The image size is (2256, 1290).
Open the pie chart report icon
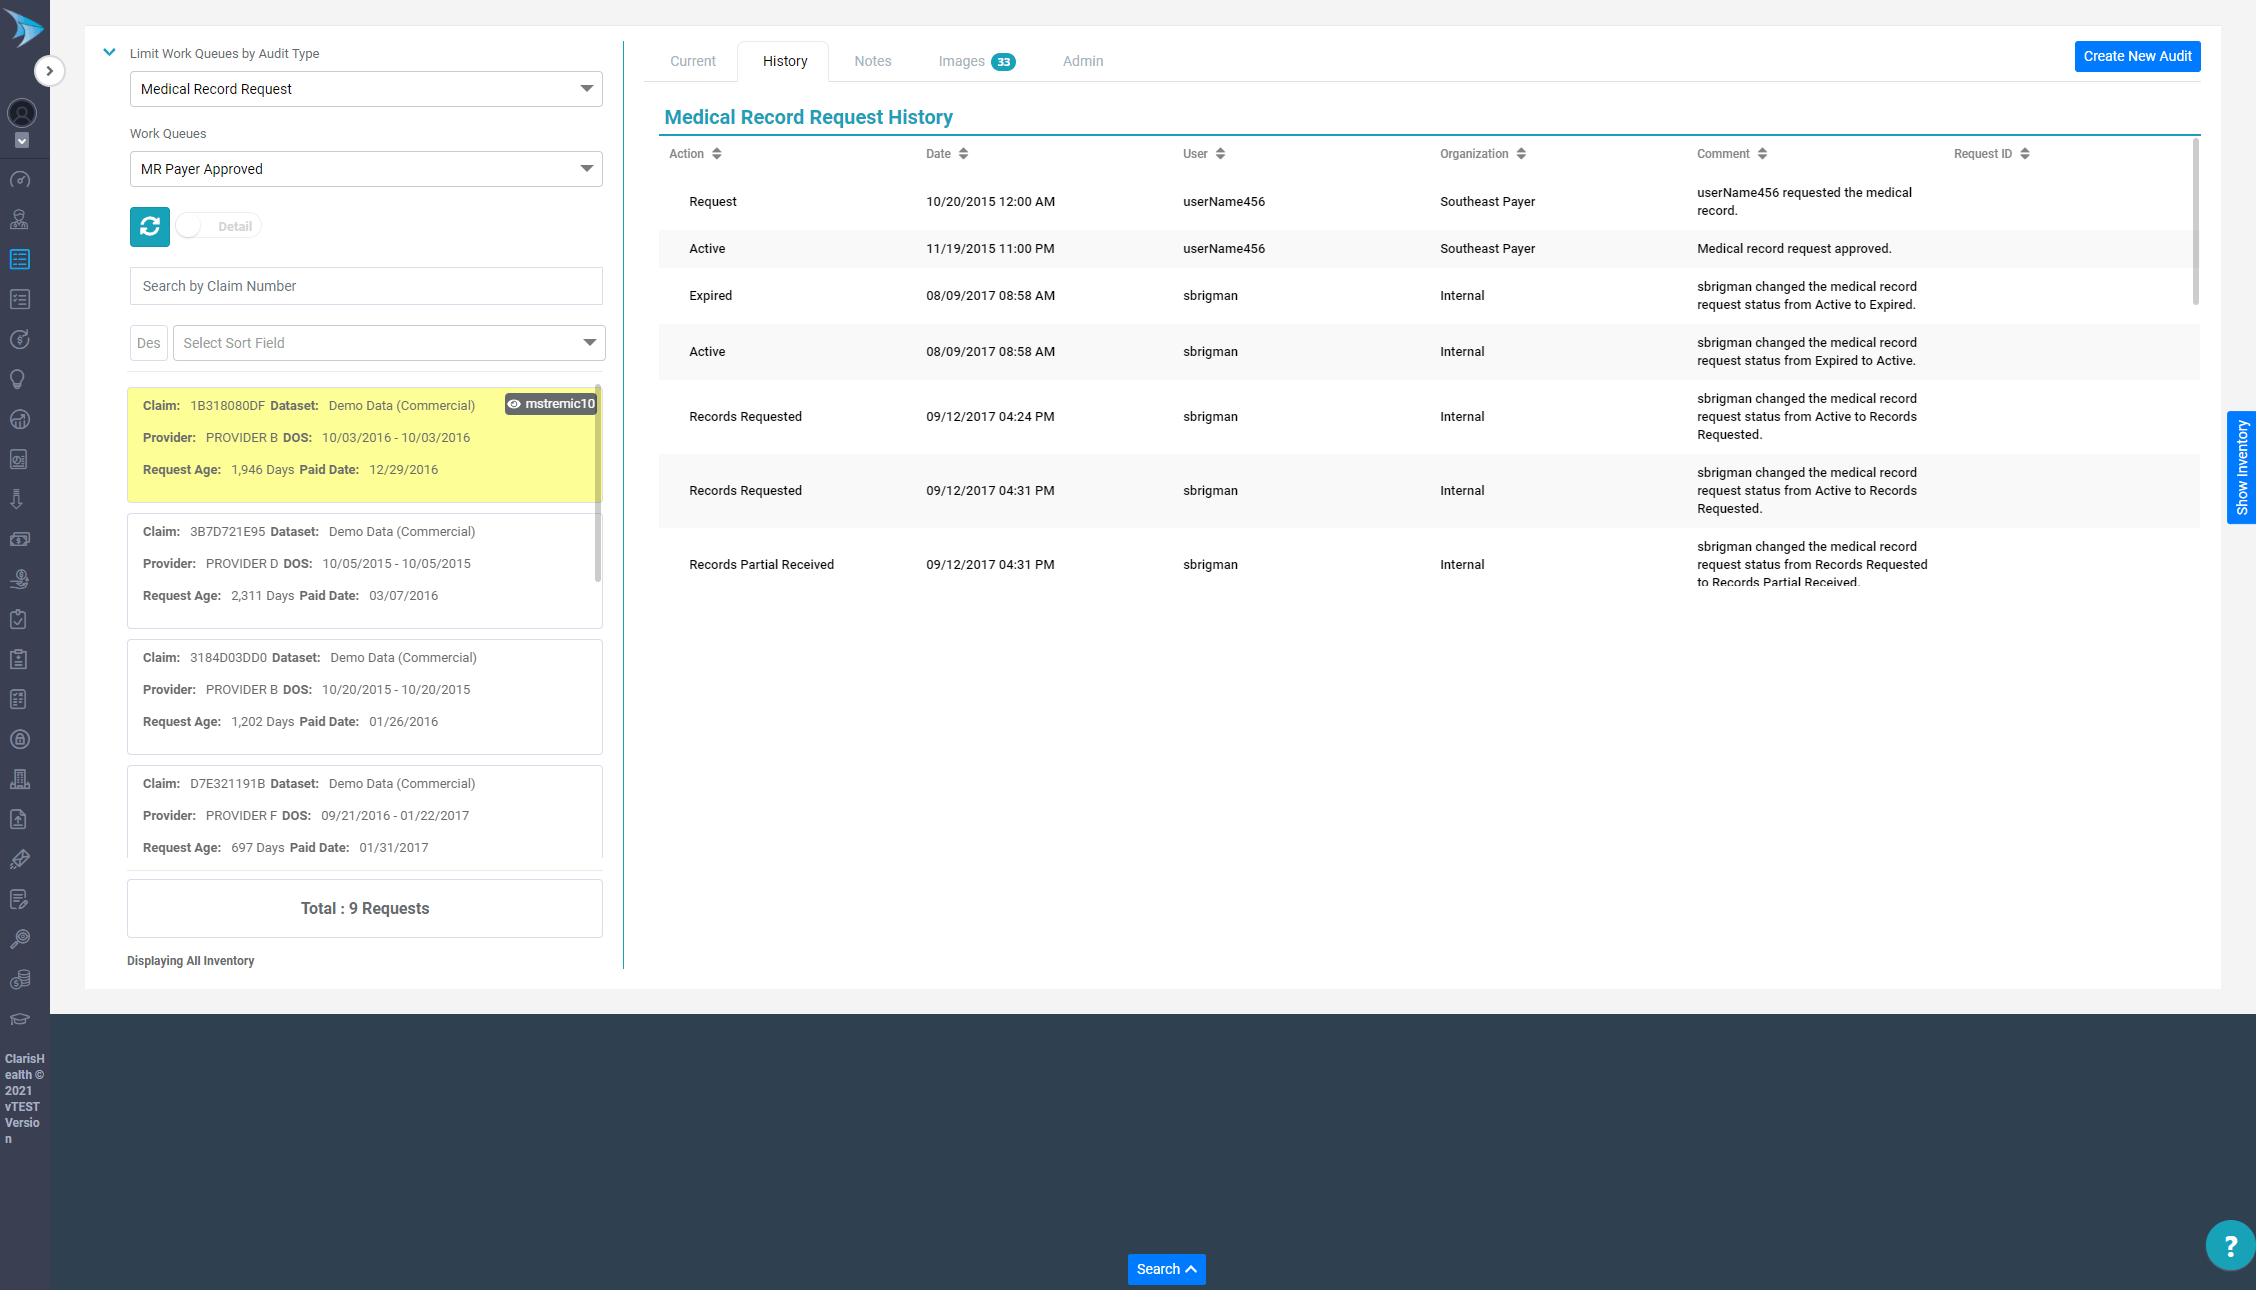click(20, 460)
